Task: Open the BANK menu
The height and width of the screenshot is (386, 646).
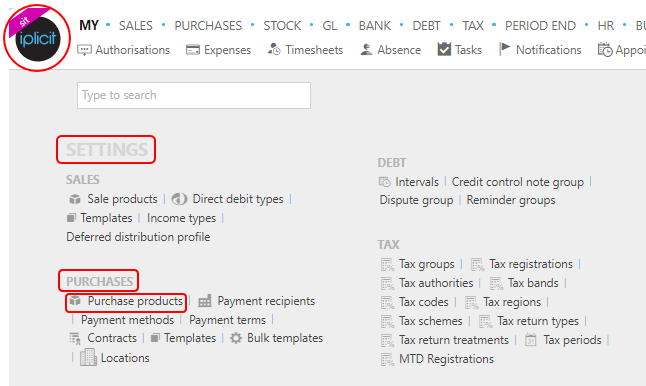Action: (x=374, y=26)
